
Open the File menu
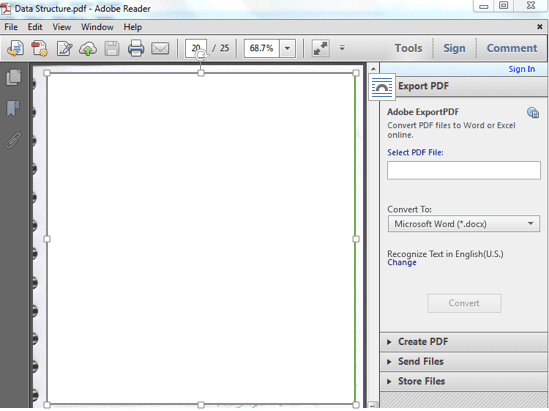click(x=11, y=27)
